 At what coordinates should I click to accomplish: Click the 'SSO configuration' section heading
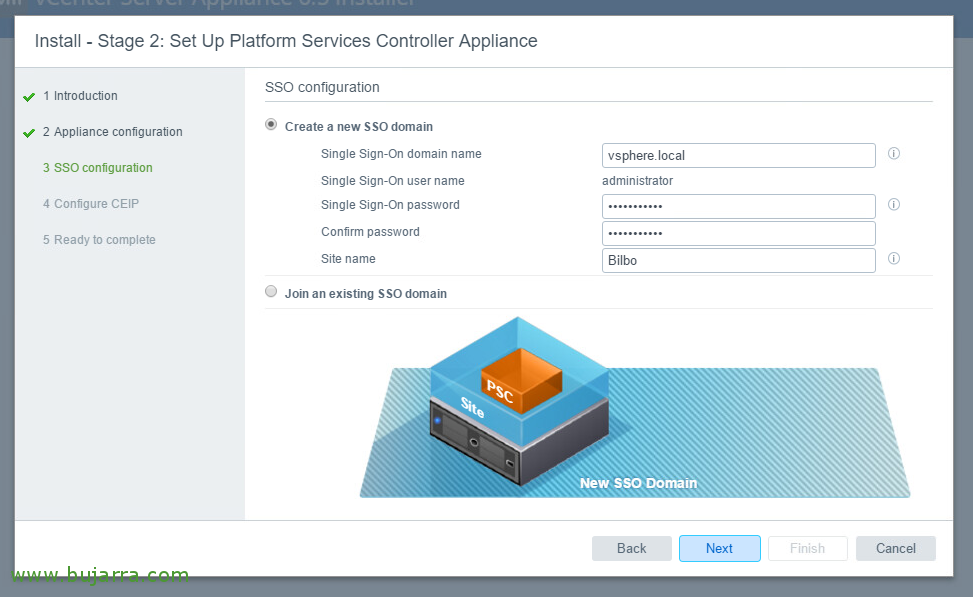pyautogui.click(x=322, y=88)
